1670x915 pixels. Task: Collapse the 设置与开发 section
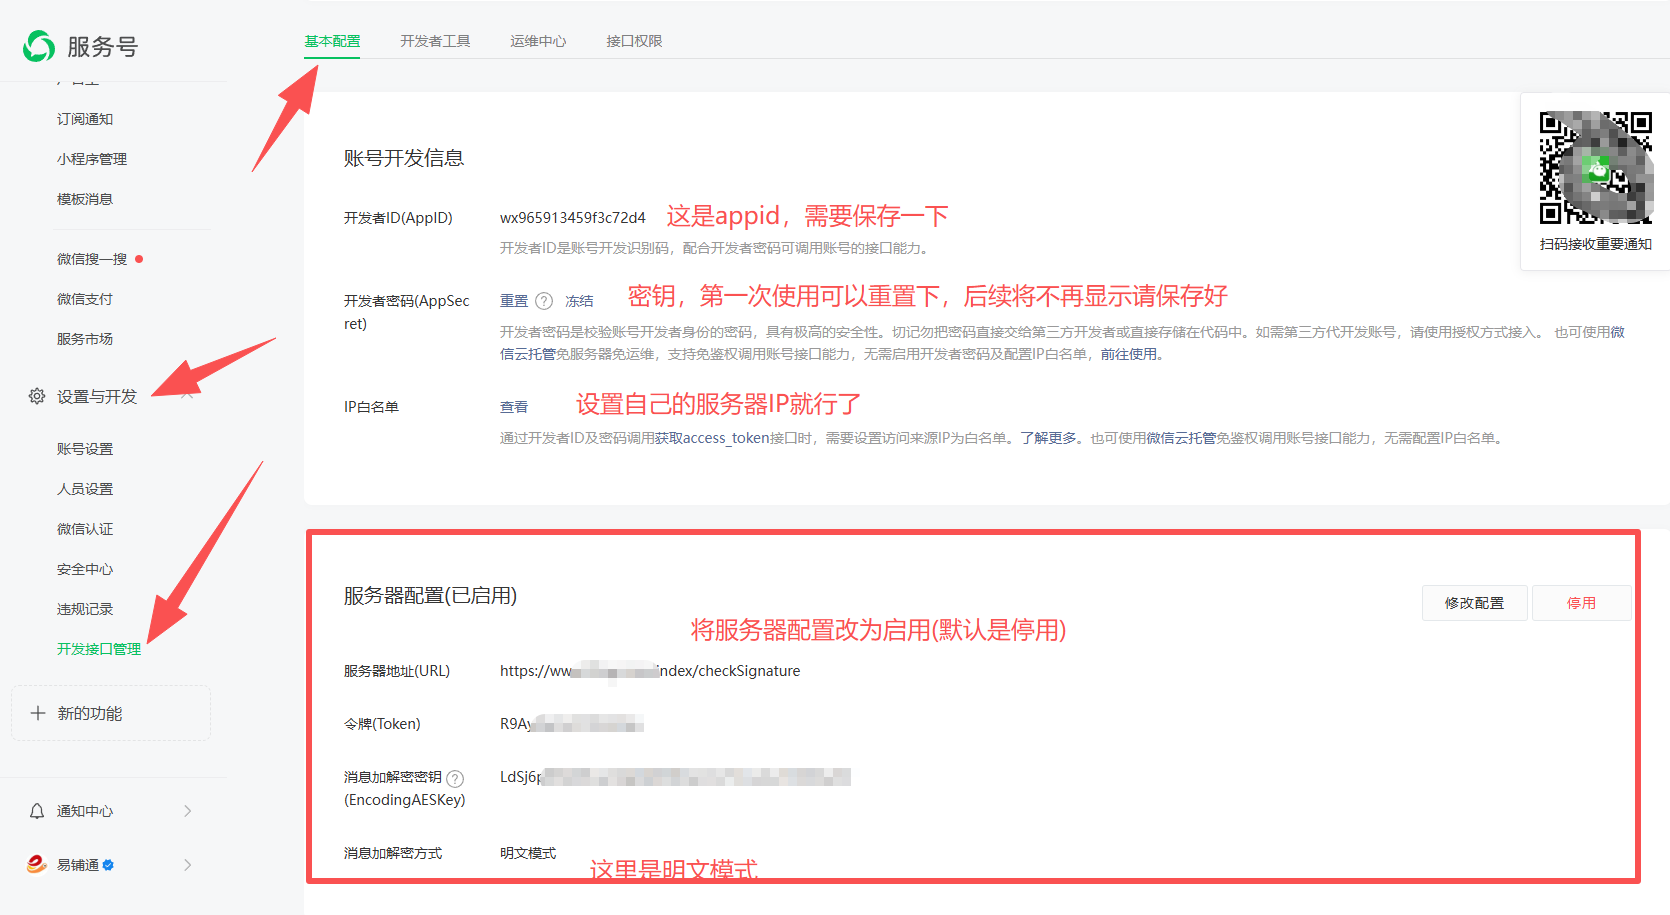pyautogui.click(x=187, y=397)
